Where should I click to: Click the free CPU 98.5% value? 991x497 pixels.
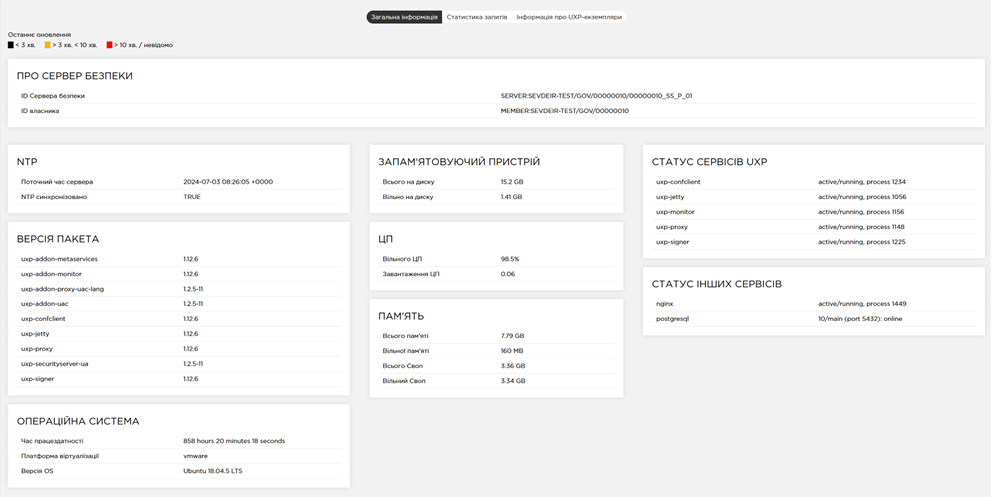[510, 259]
